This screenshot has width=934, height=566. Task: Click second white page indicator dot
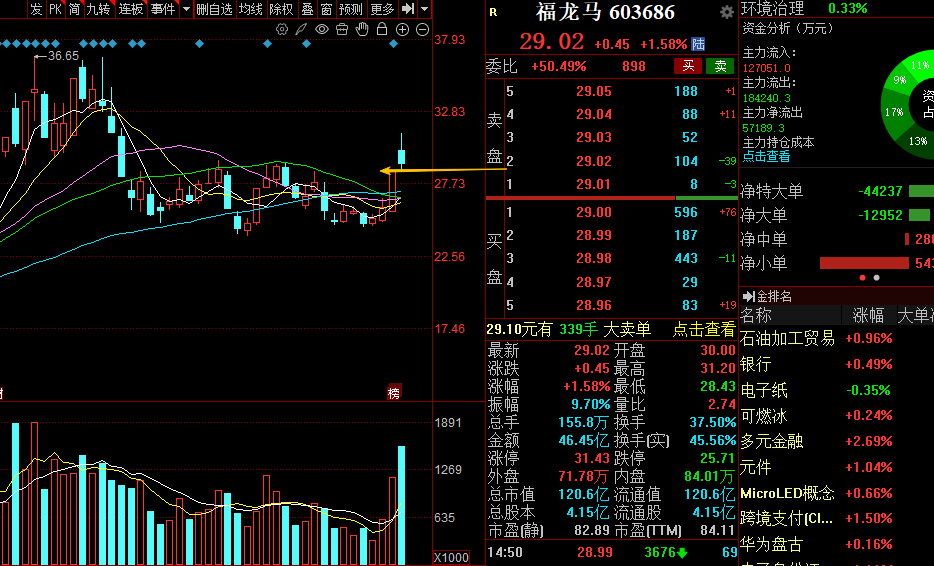tap(876, 278)
